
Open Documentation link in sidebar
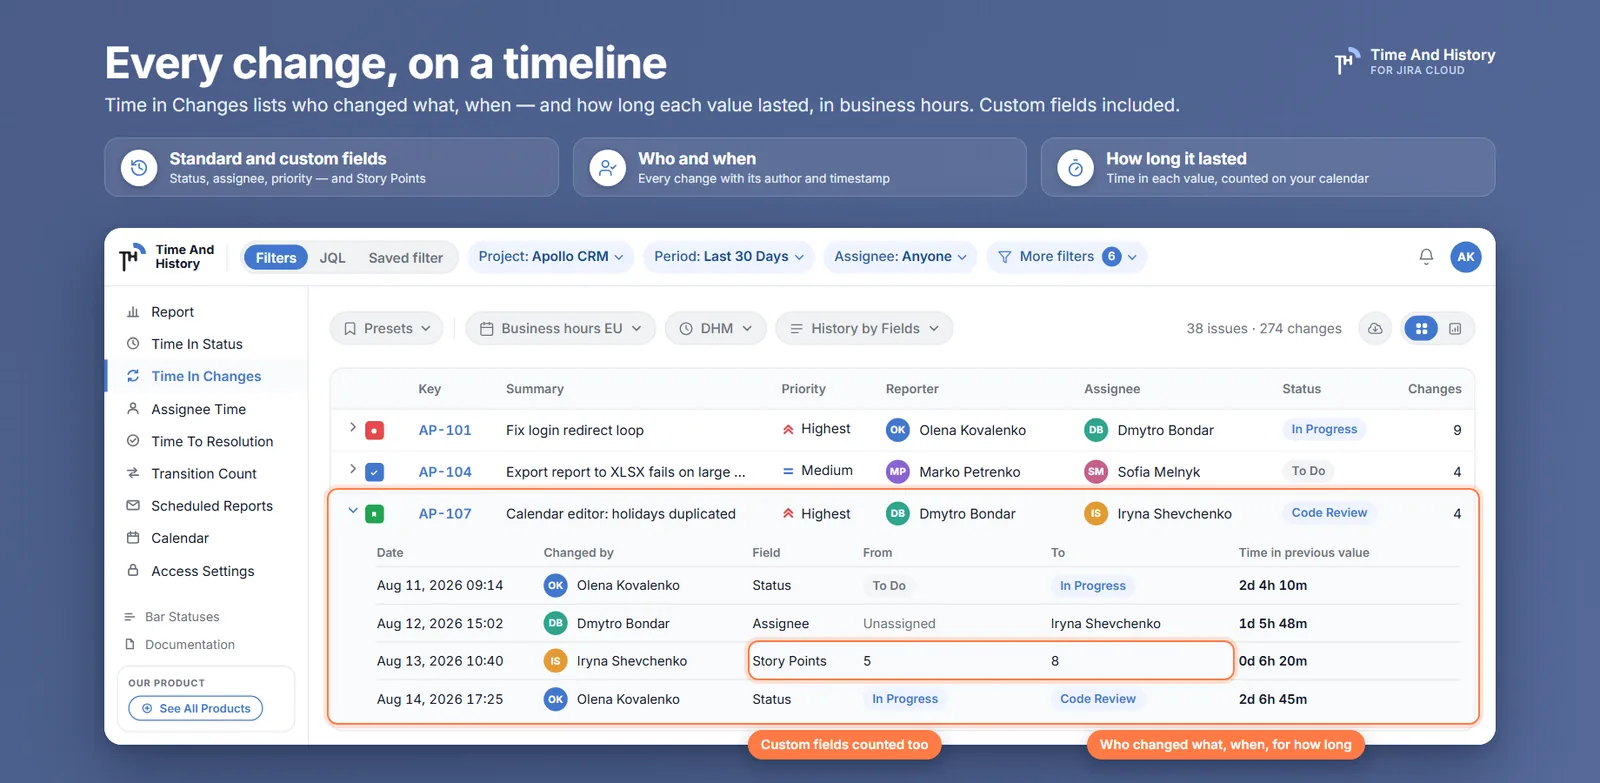point(190,645)
